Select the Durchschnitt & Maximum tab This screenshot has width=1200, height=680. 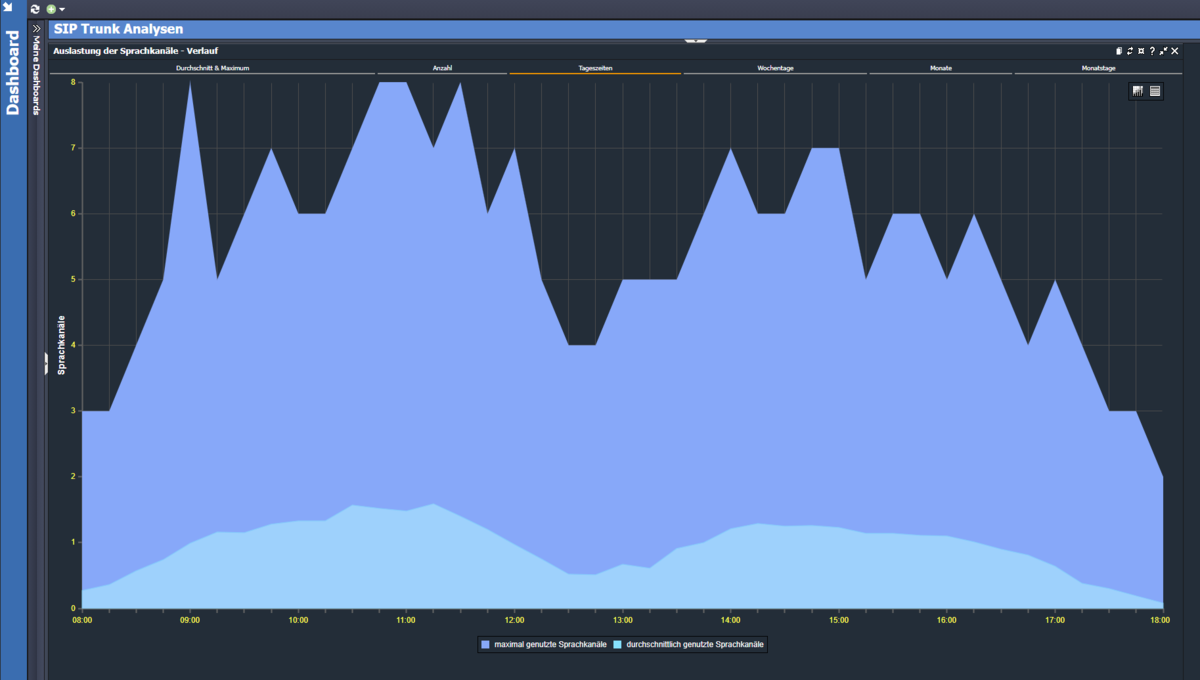212,68
